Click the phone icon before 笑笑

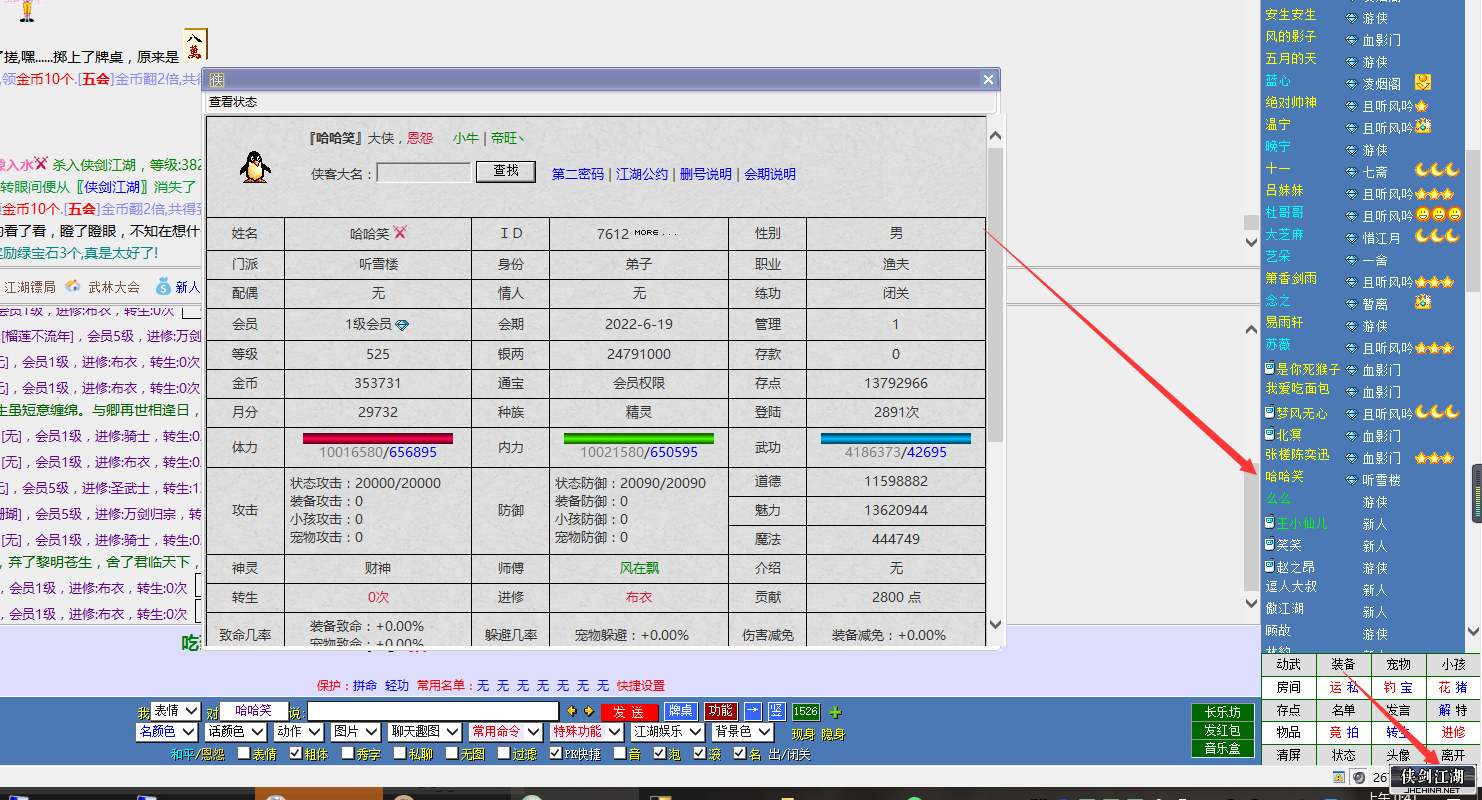click(x=1270, y=545)
